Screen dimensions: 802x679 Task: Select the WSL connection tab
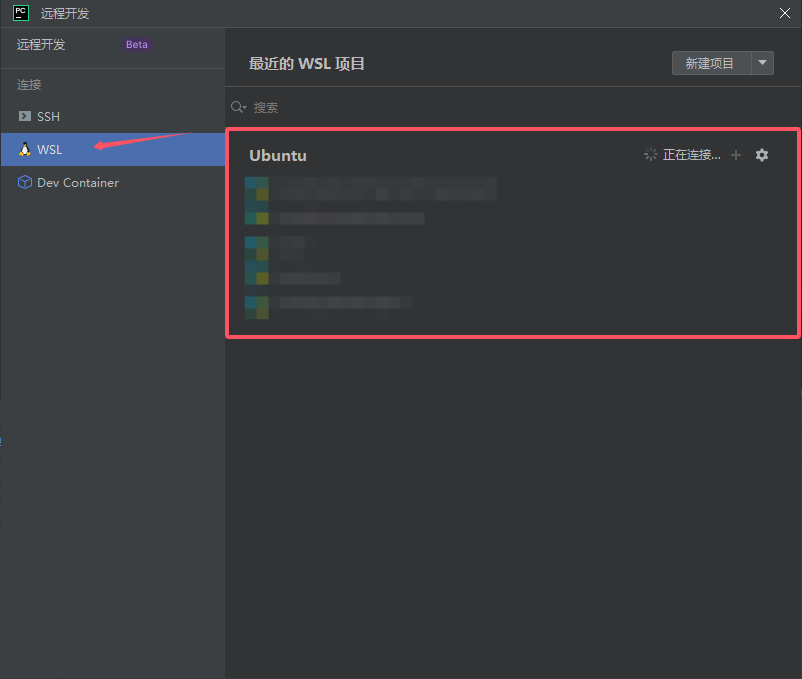coord(113,149)
